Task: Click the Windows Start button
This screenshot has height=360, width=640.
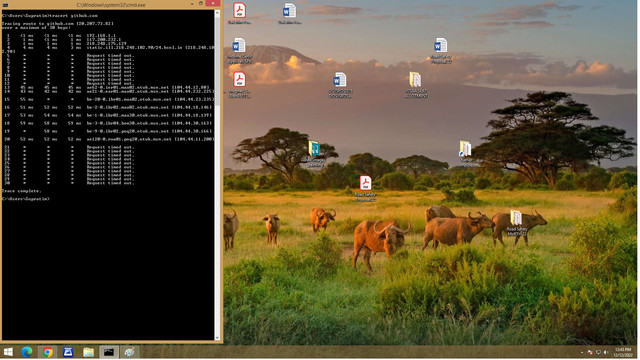Action: coord(8,352)
